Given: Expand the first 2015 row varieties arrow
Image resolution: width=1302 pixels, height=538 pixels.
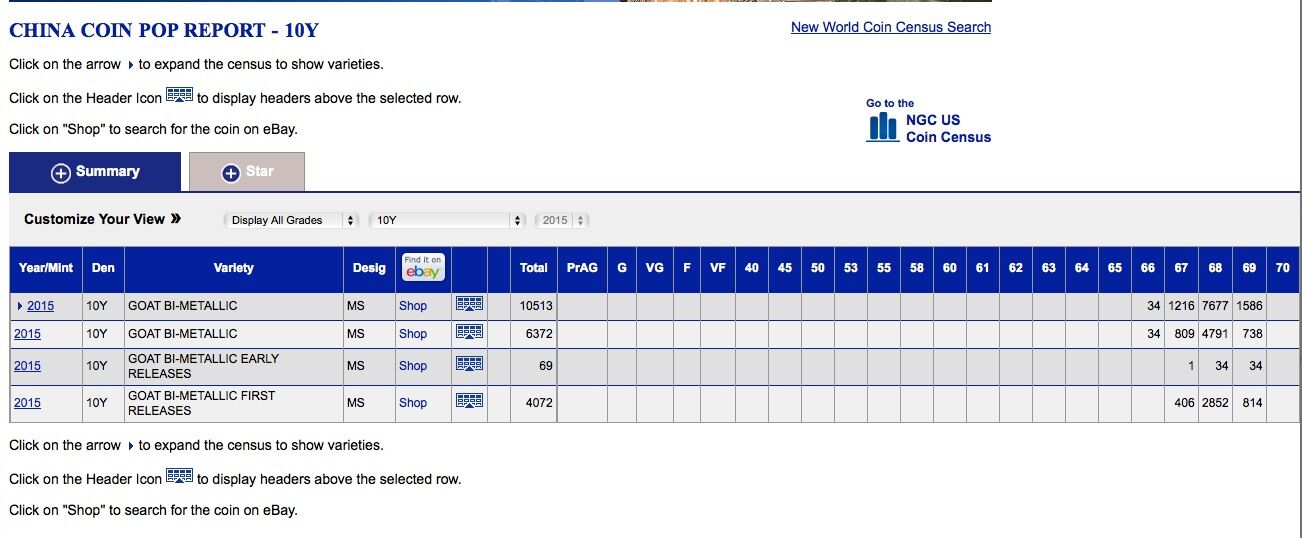Looking at the screenshot, I should 19,306.
